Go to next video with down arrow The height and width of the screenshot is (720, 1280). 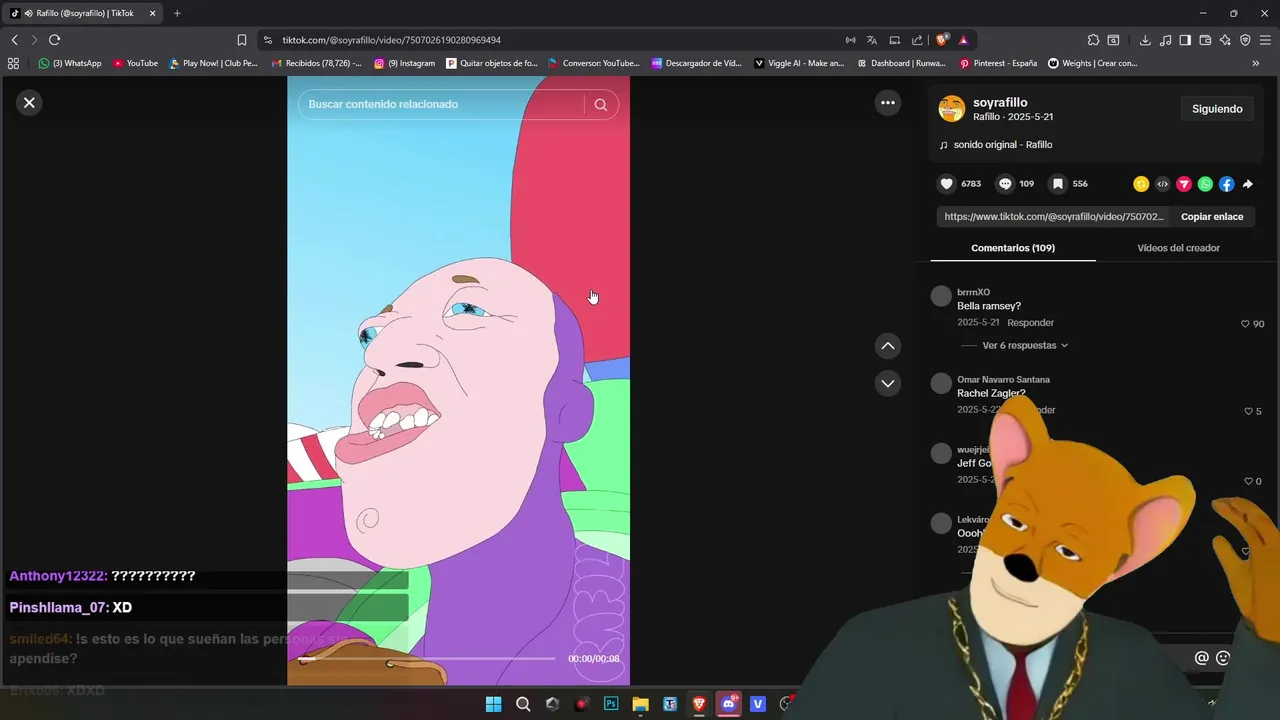887,383
